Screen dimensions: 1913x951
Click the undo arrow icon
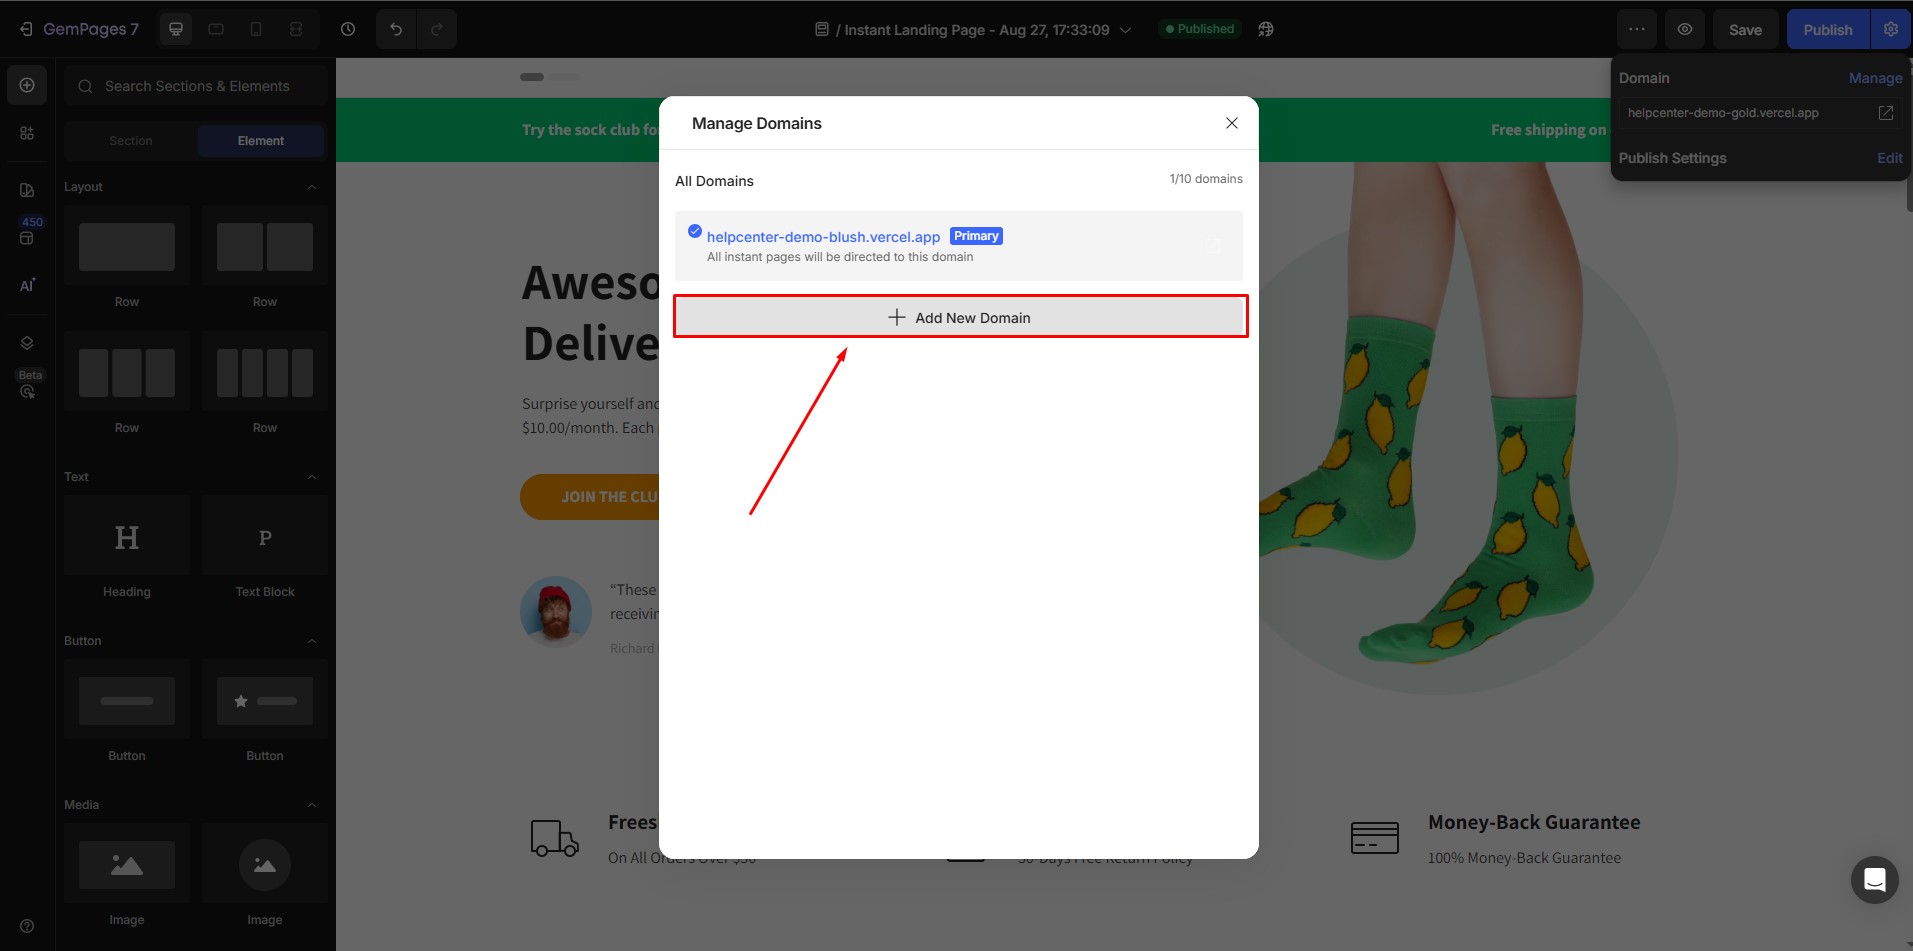click(395, 29)
